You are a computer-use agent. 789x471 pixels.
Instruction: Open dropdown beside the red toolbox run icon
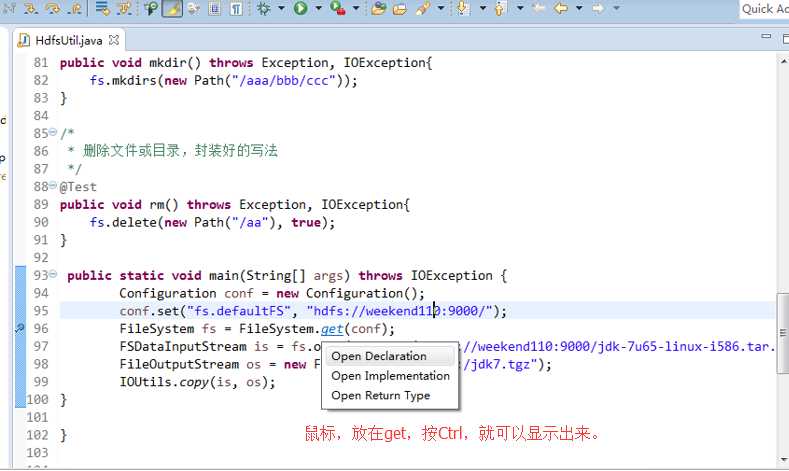[356, 9]
